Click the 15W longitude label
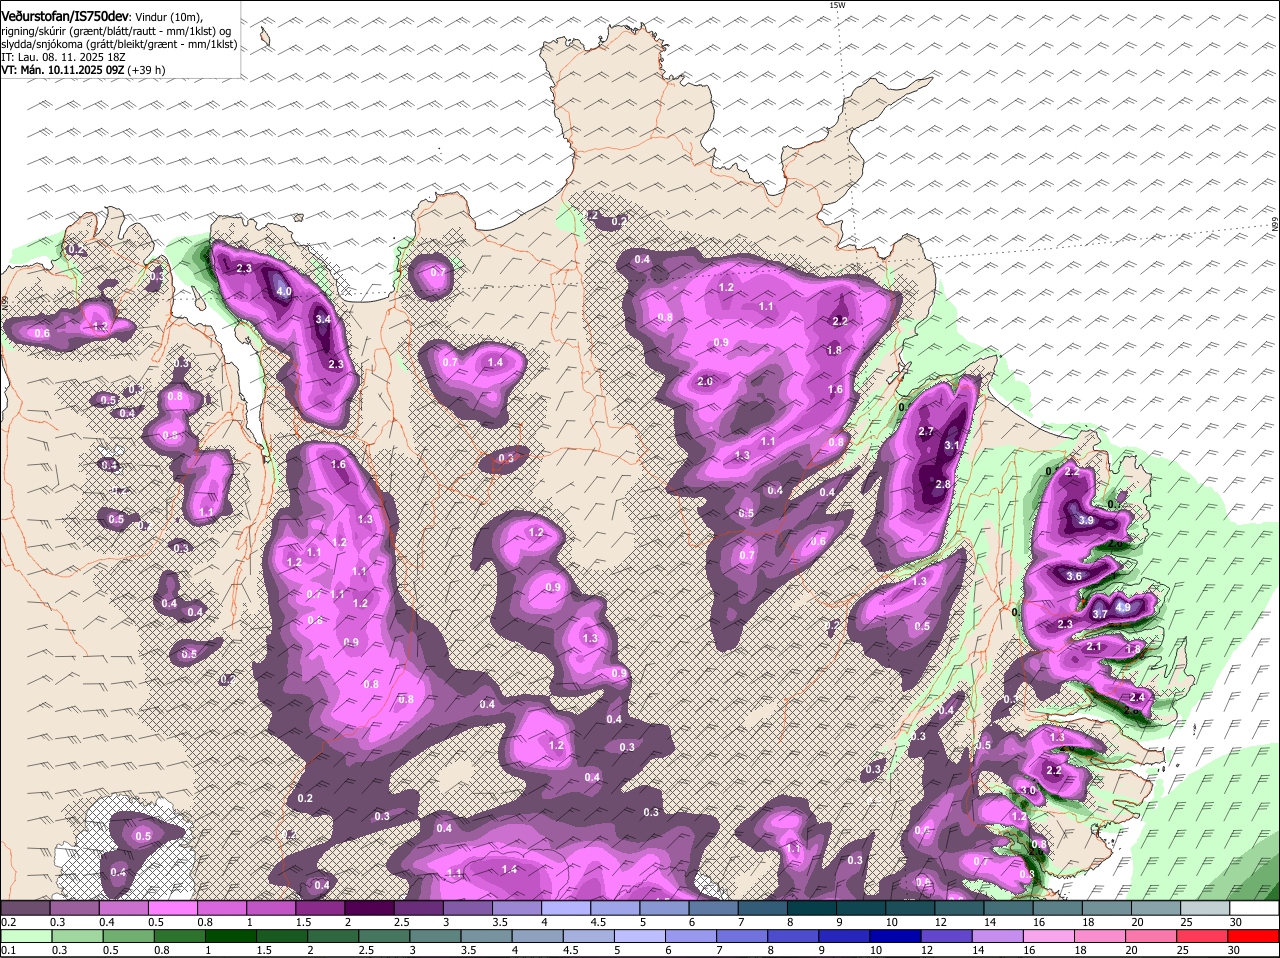The image size is (1280, 958). point(837,5)
